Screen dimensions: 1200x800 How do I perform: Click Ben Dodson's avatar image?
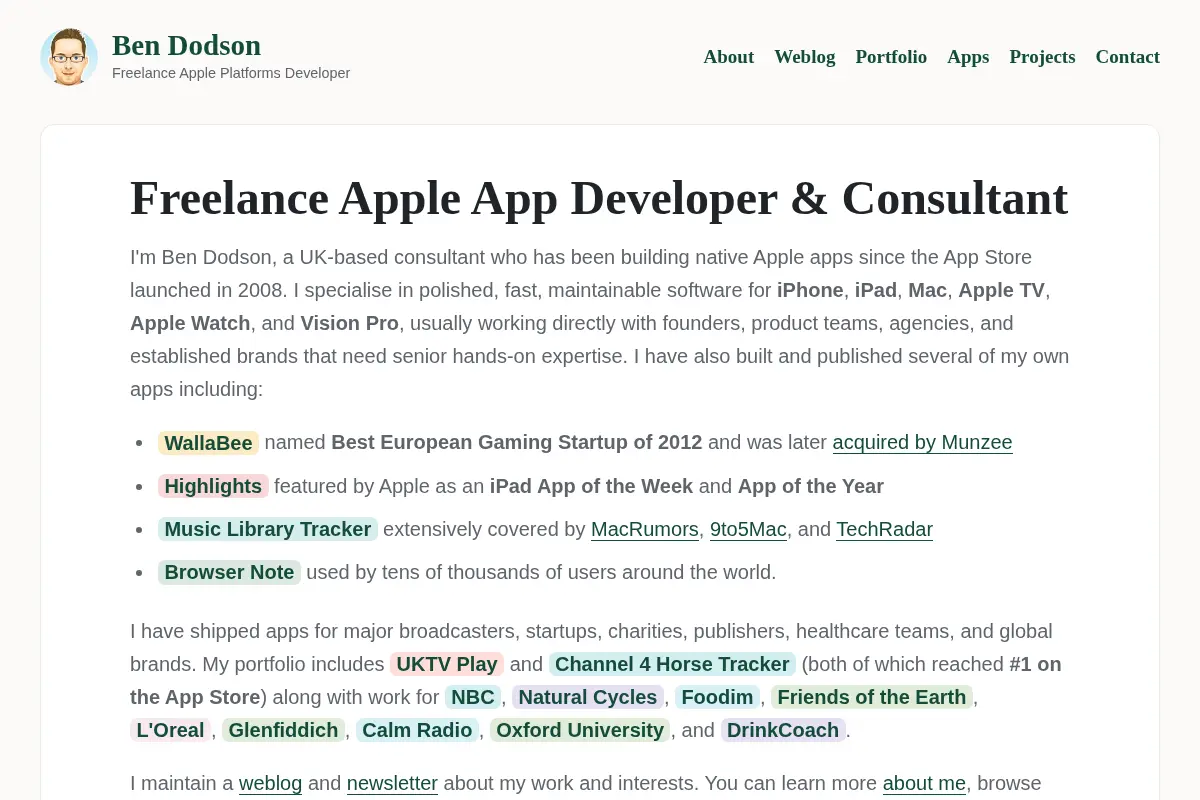point(69,57)
